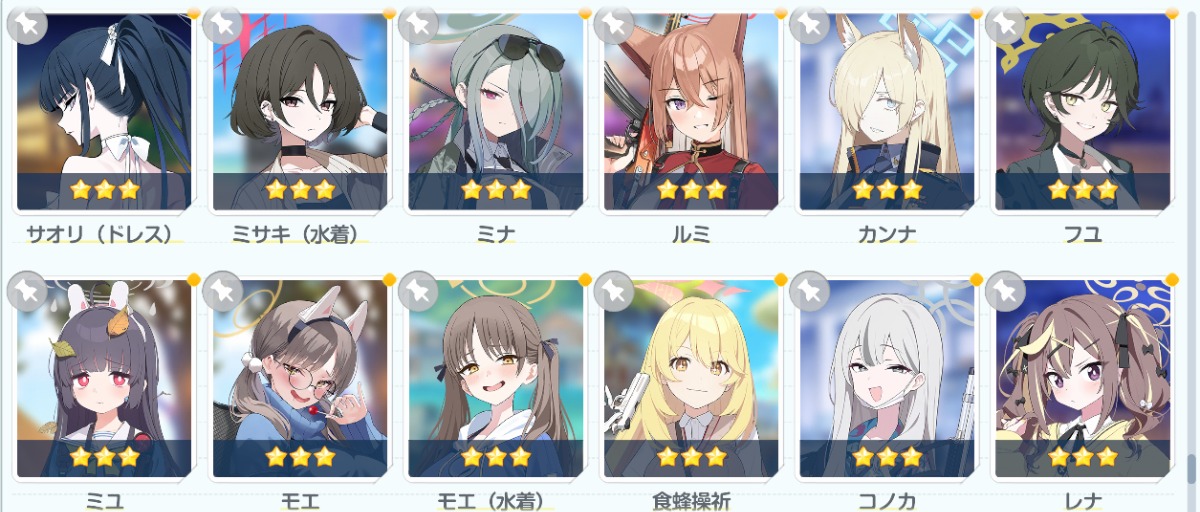This screenshot has height=512, width=1200.
Task: Click pin icon on ルミ card
Action: point(614,24)
